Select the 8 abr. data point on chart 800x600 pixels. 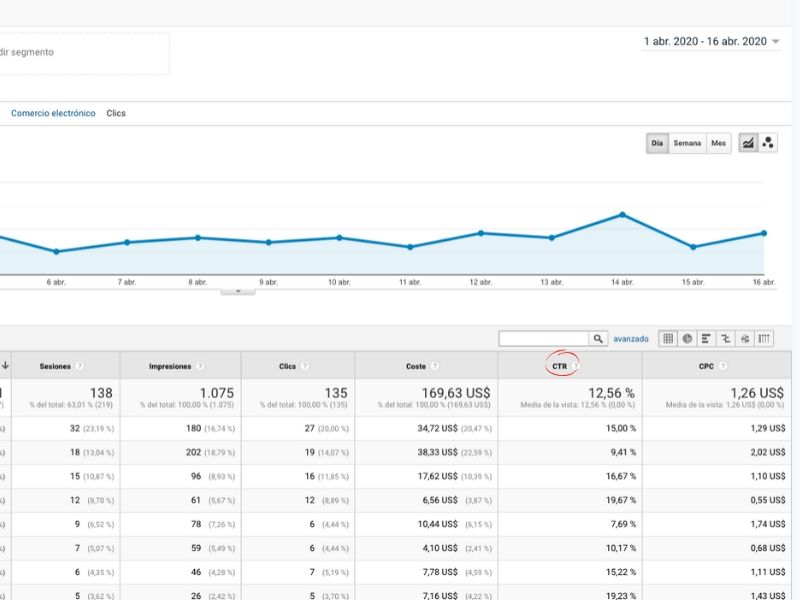[x=198, y=238]
